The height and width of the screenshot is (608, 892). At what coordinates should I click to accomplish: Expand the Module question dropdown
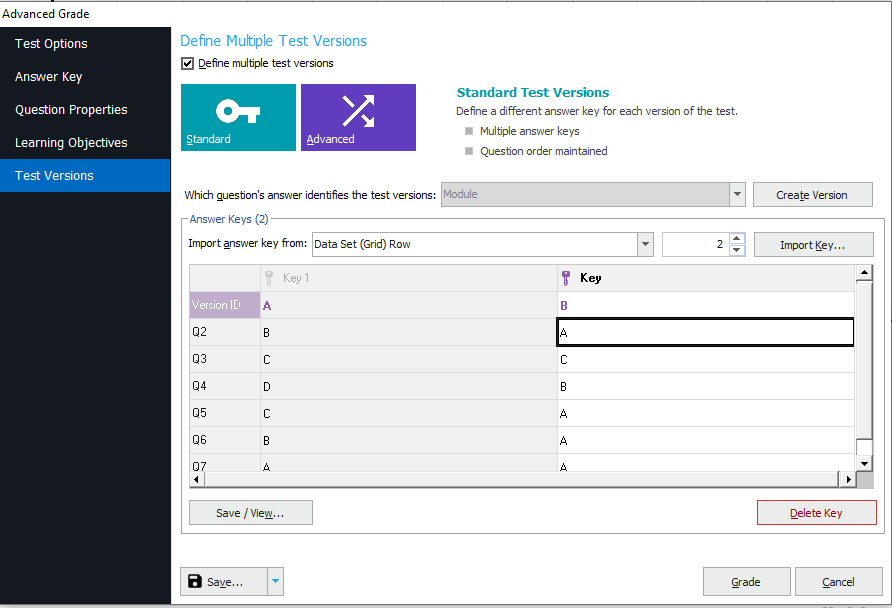tap(737, 195)
